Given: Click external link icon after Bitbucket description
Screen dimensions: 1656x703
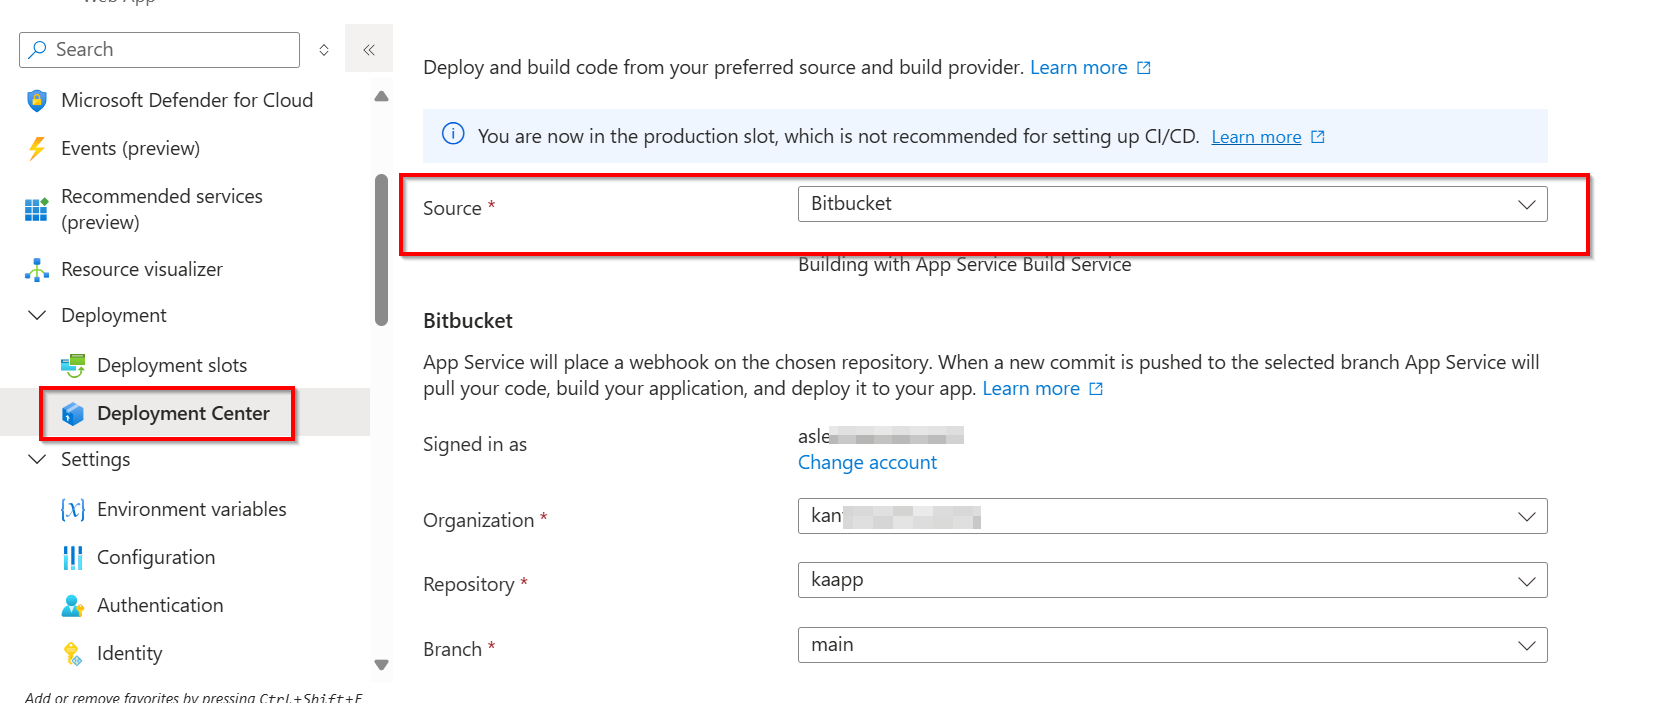Looking at the screenshot, I should 1096,389.
